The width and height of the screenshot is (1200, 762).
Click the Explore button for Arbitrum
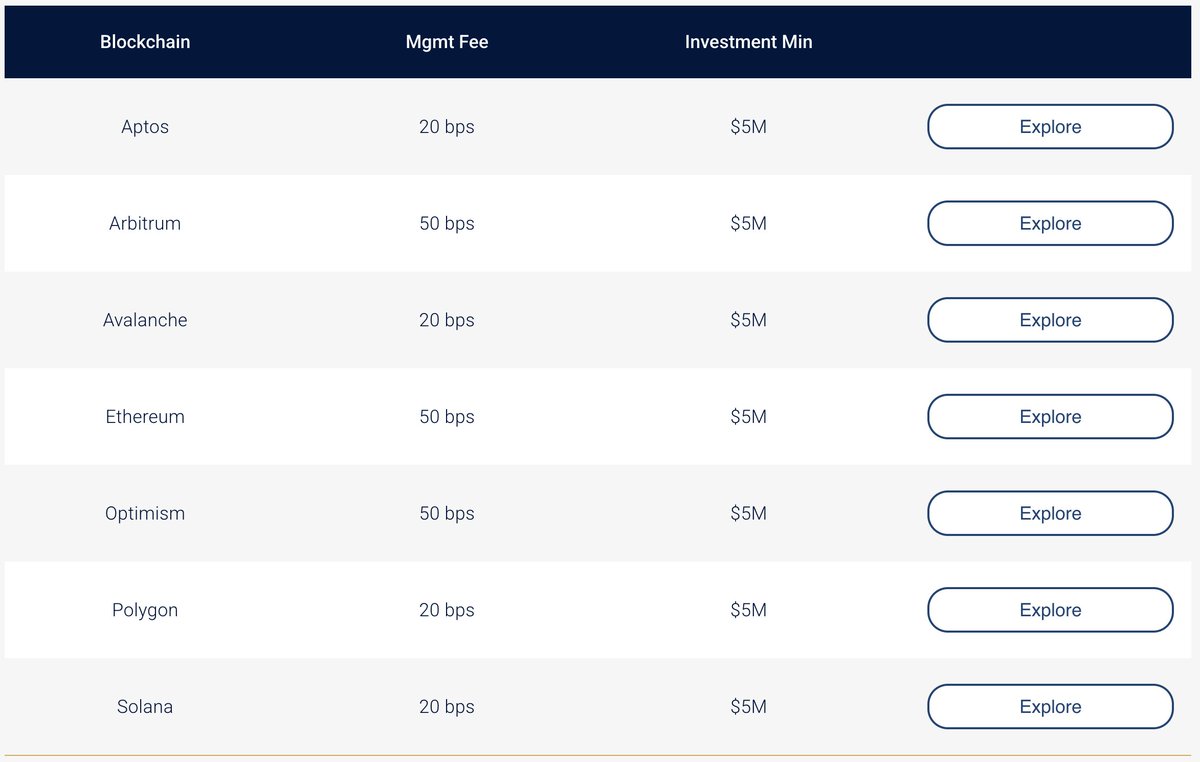coord(1050,223)
